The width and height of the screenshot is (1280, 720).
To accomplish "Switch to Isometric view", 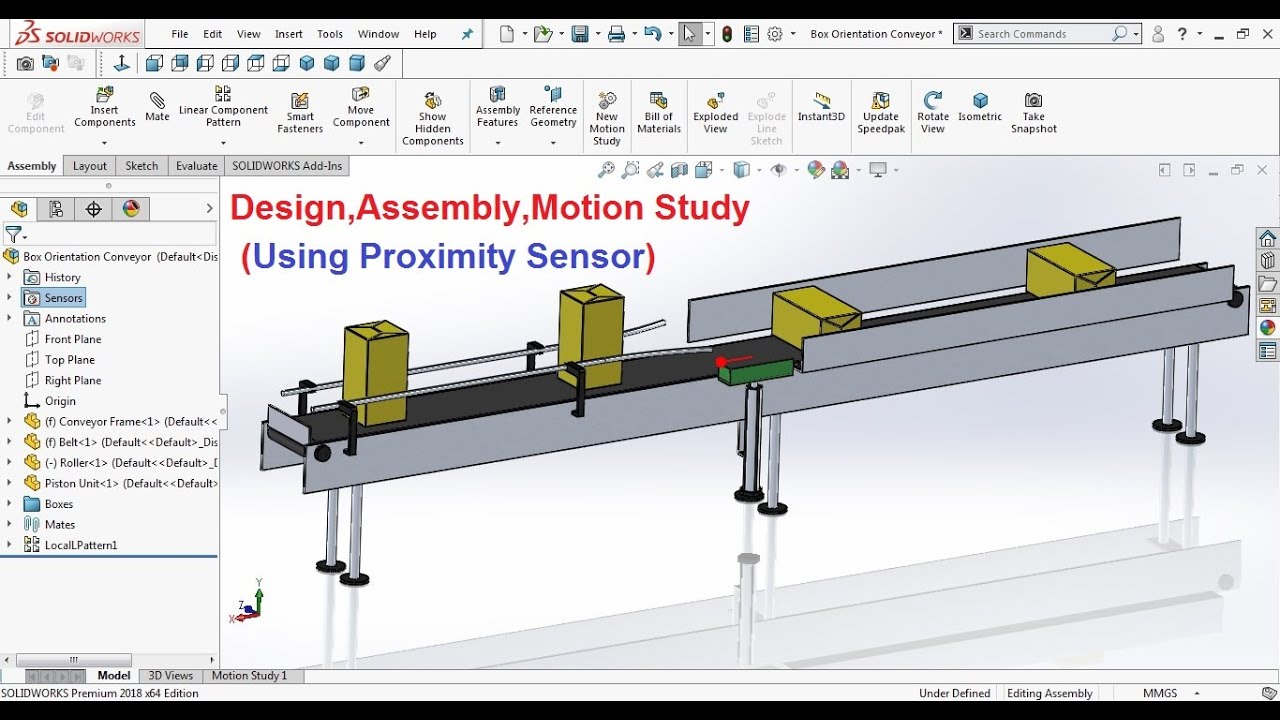I will (x=980, y=107).
